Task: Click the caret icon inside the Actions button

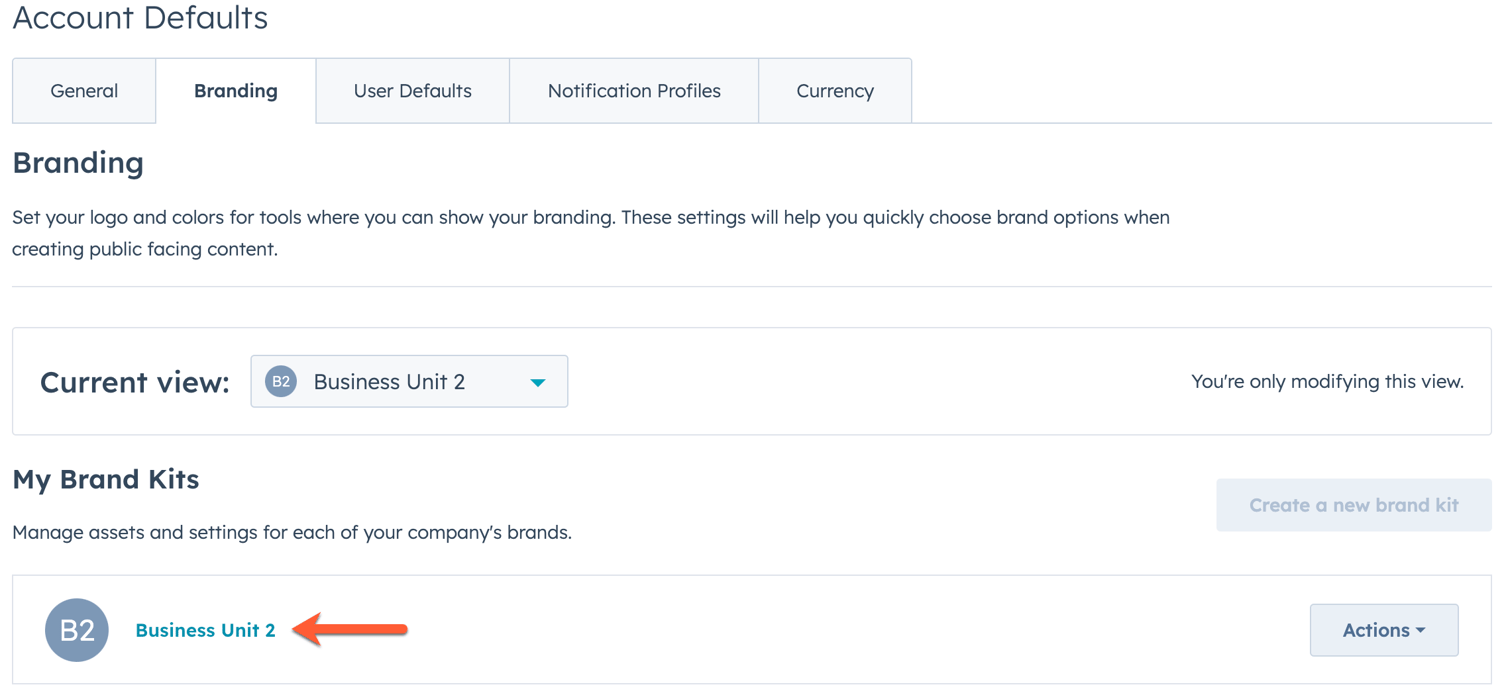Action: point(1419,630)
